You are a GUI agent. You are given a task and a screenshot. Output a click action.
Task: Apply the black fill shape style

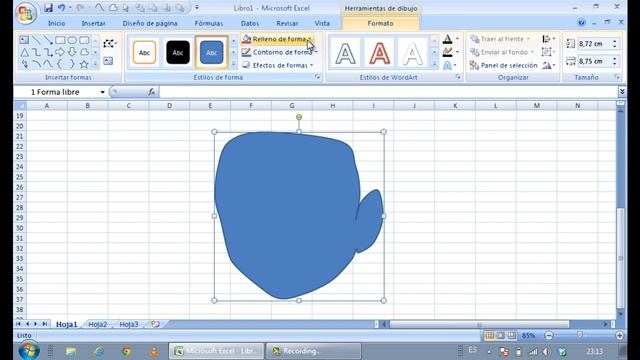[178, 52]
